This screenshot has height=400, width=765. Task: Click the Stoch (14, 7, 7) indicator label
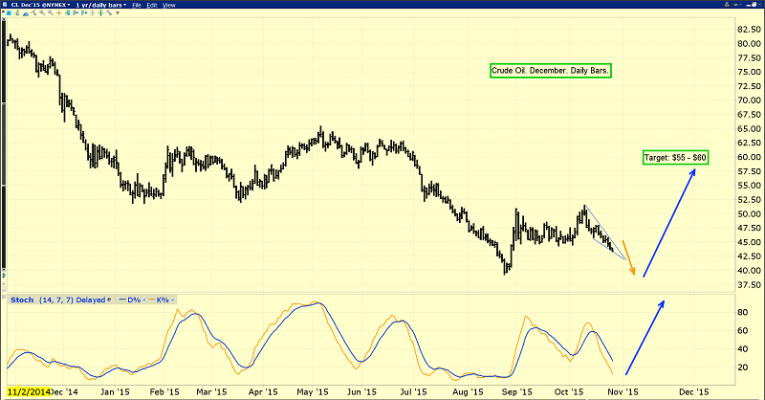click(x=42, y=298)
